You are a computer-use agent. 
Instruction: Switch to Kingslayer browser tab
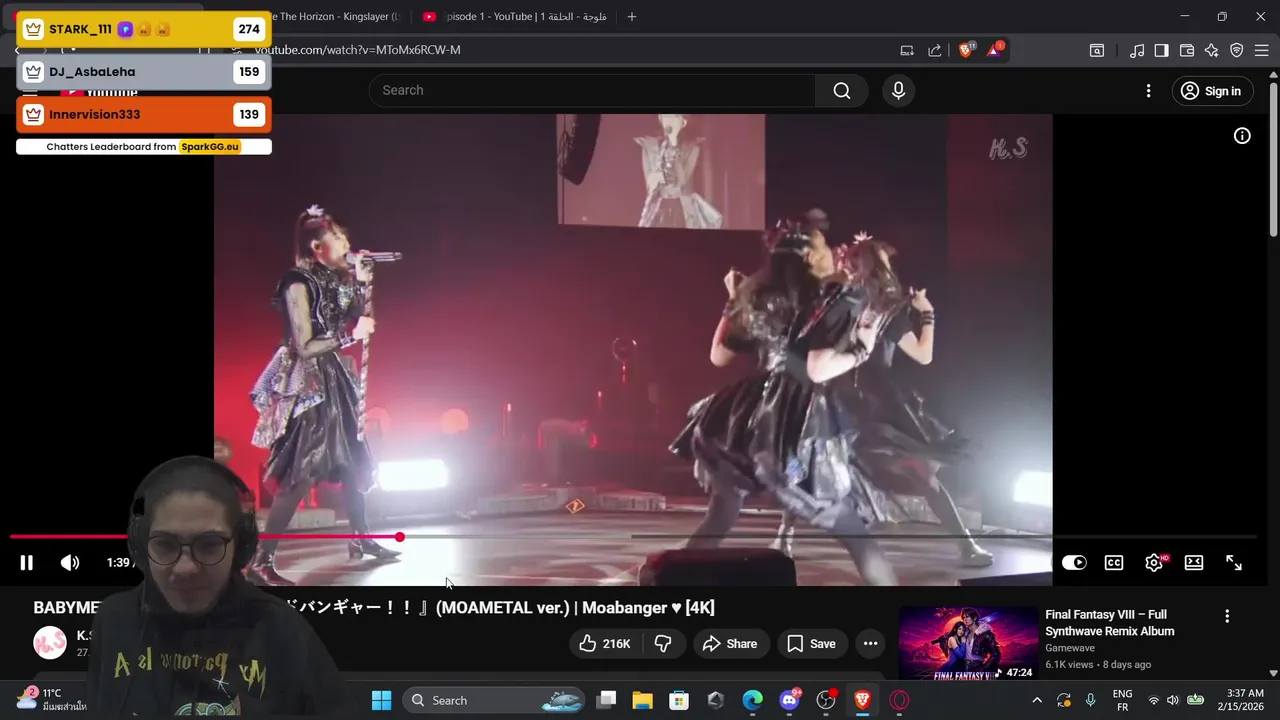point(335,17)
